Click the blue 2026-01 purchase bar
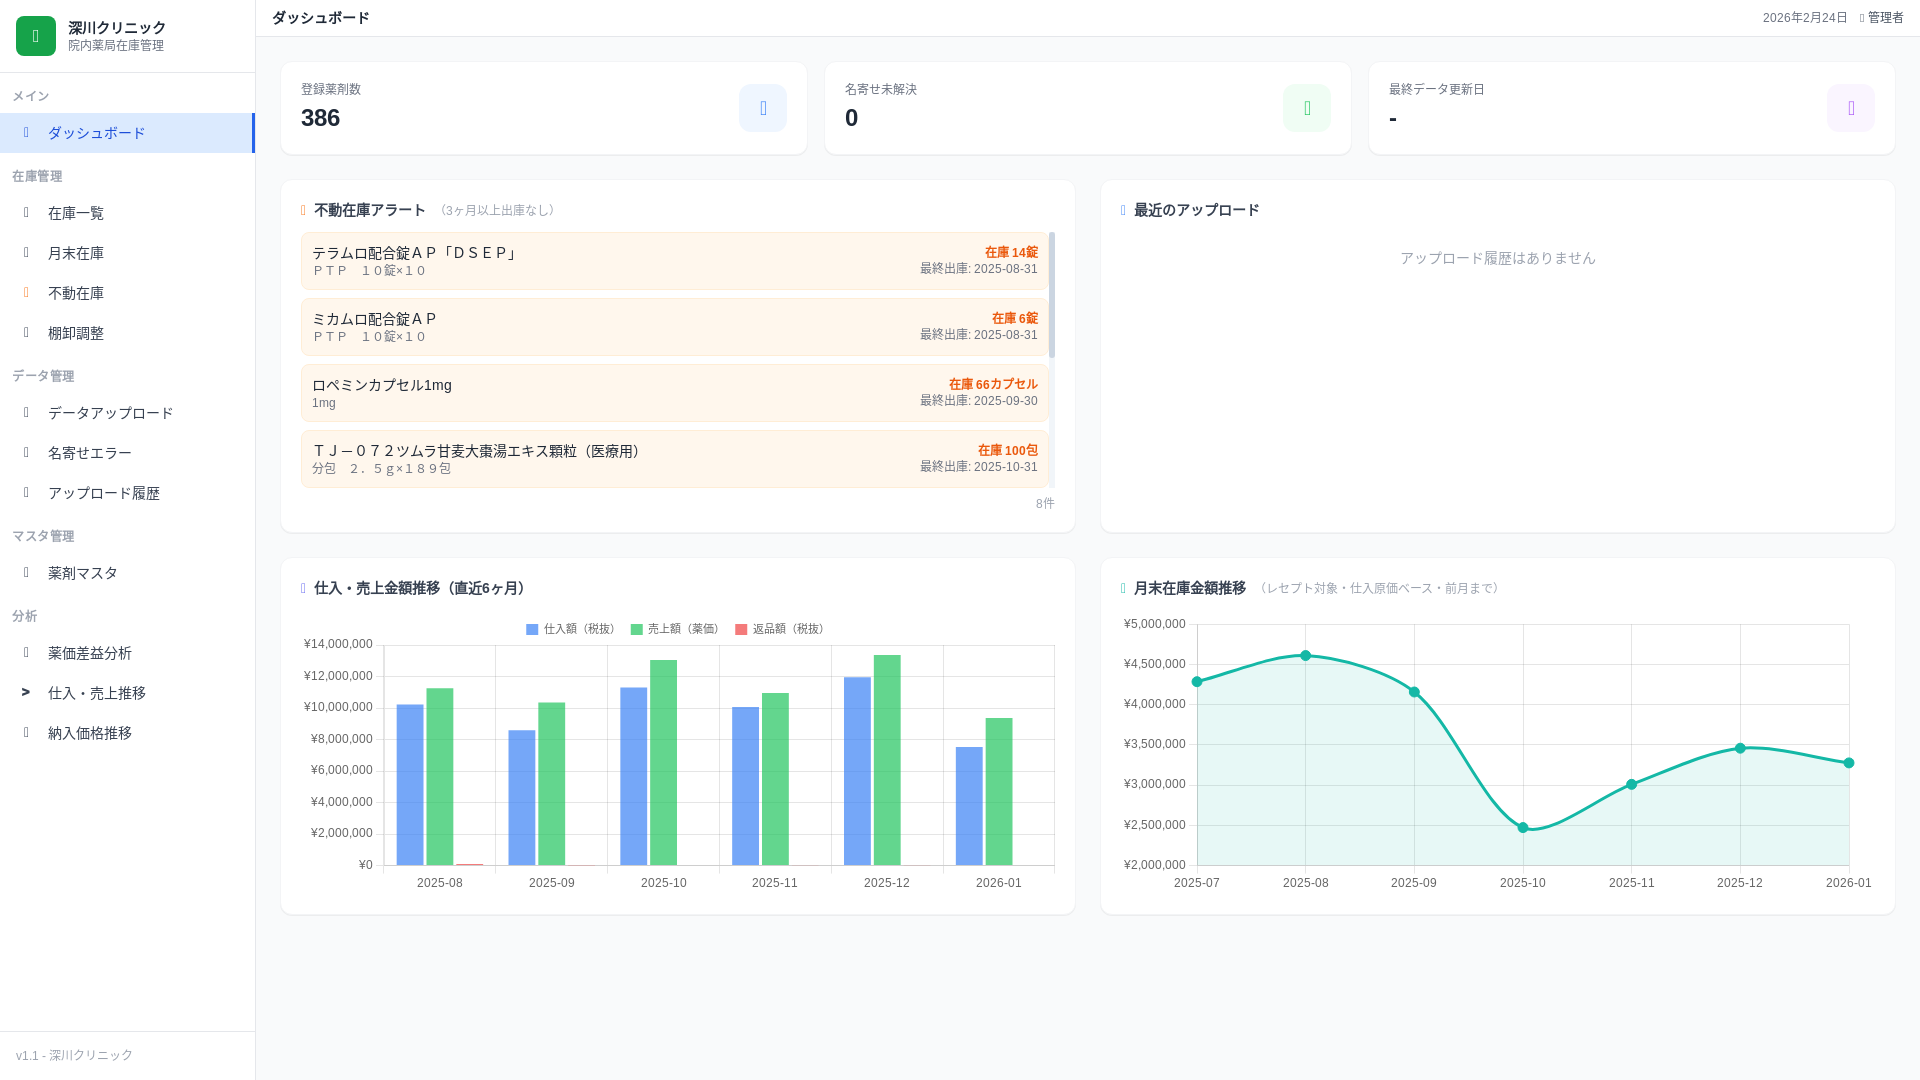The width and height of the screenshot is (1920, 1080). (x=969, y=807)
